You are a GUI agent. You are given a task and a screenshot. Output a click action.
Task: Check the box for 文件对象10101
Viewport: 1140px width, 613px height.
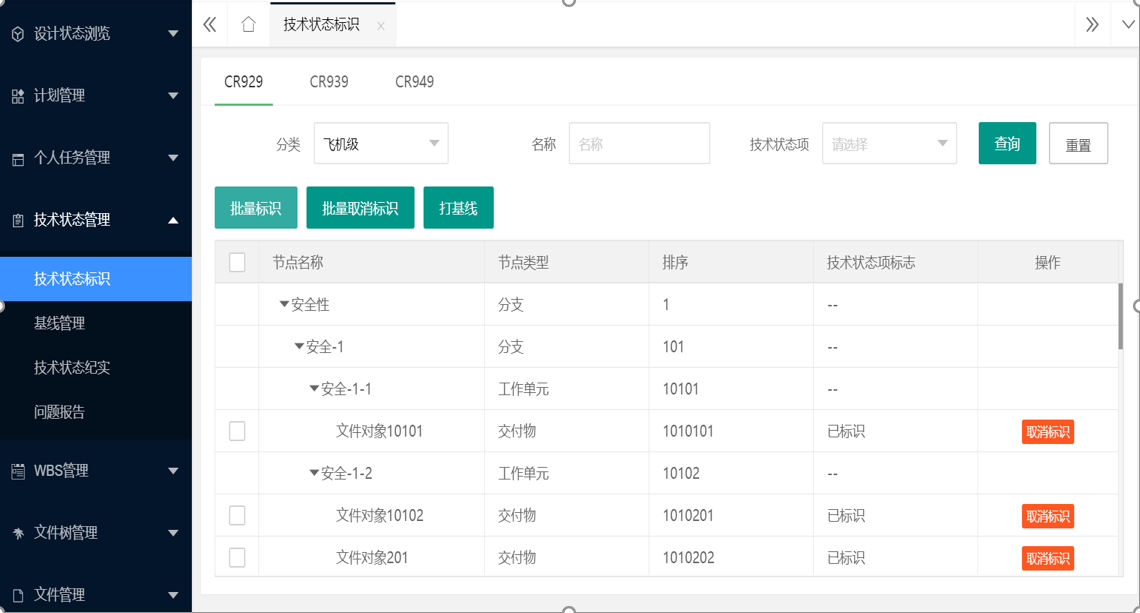click(237, 431)
